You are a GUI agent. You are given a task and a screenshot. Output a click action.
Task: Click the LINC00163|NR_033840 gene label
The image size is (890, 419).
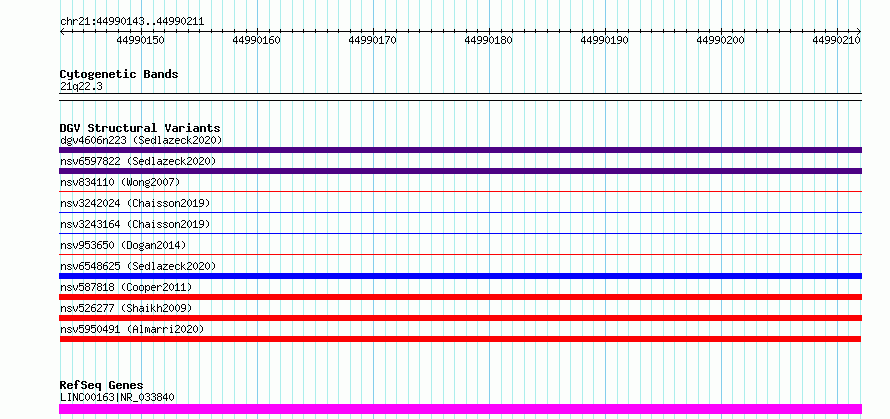(117, 397)
